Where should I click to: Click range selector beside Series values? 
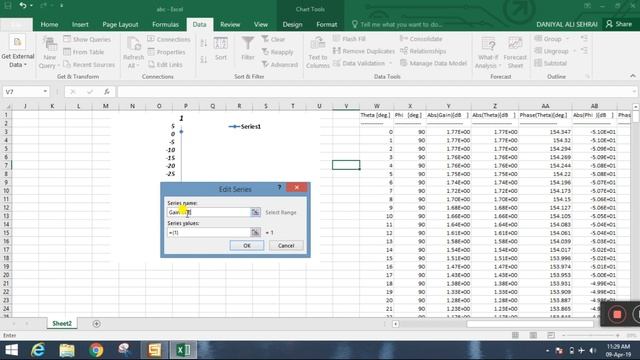pyautogui.click(x=256, y=233)
